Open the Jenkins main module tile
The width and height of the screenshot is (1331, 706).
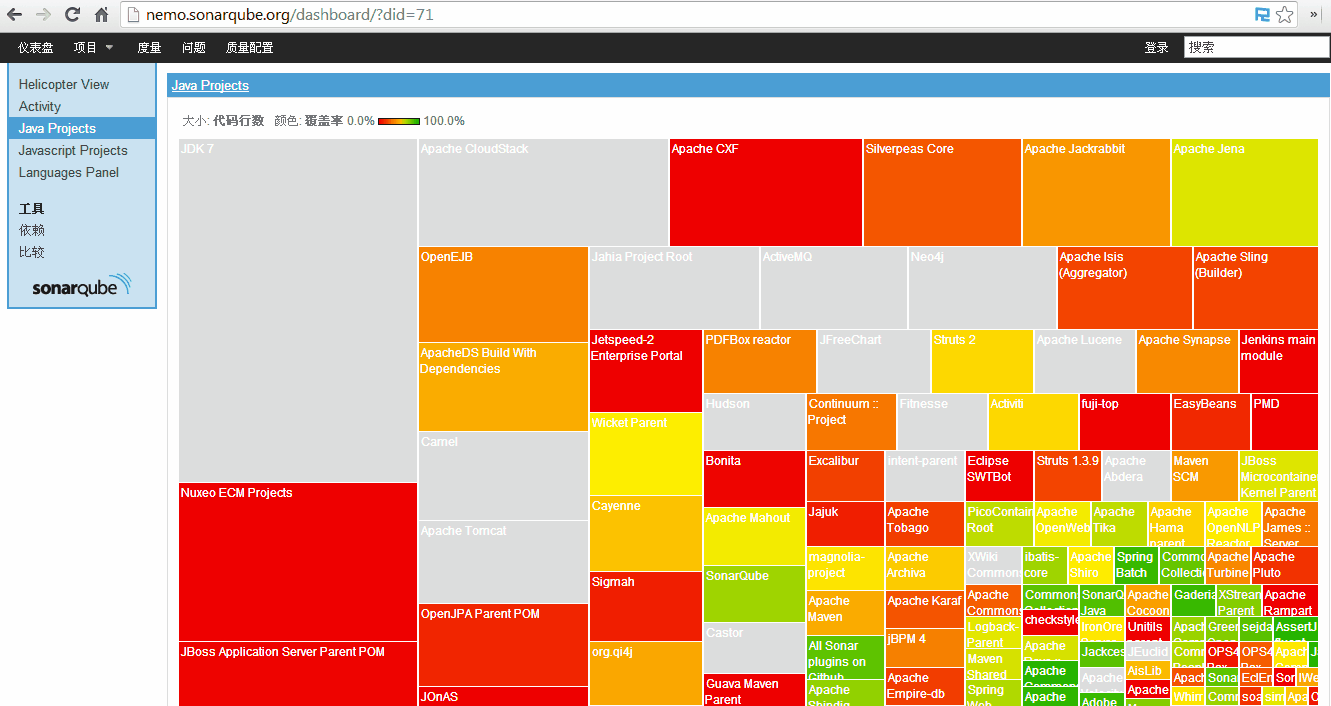1279,361
